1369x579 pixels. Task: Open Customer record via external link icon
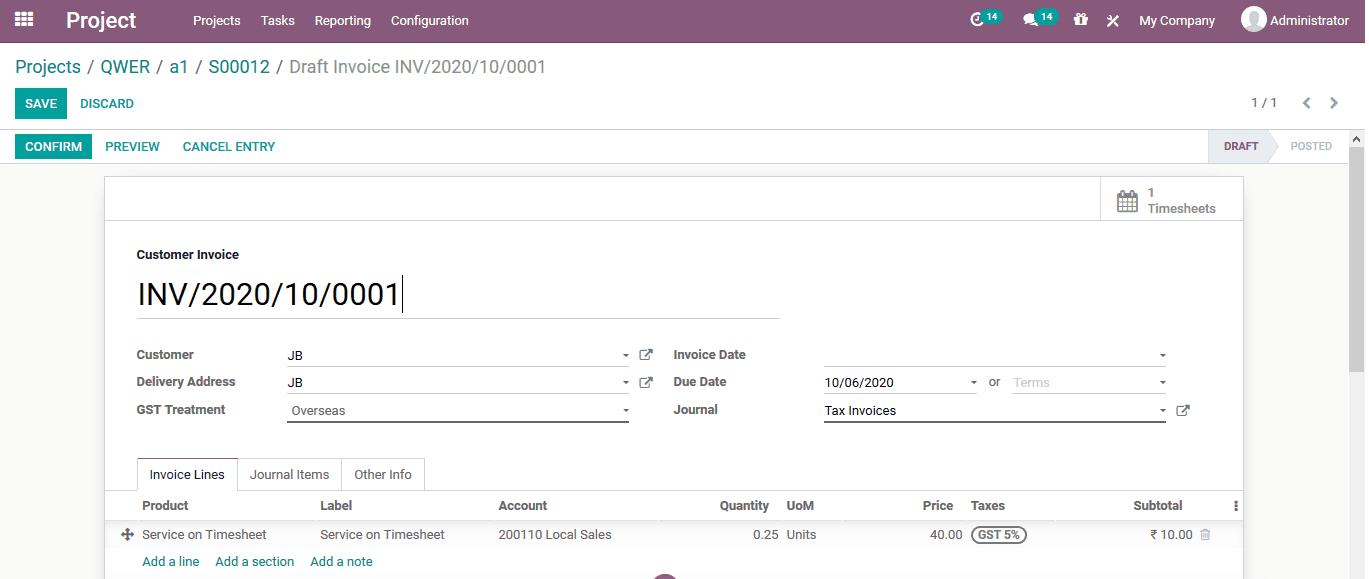click(646, 354)
